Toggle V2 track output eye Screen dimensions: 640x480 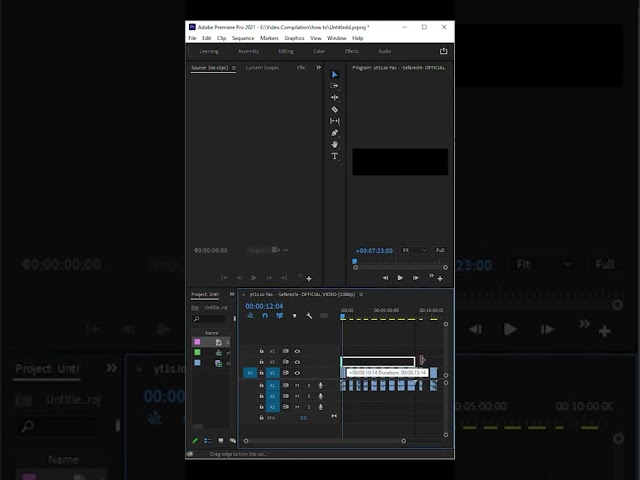(297, 362)
